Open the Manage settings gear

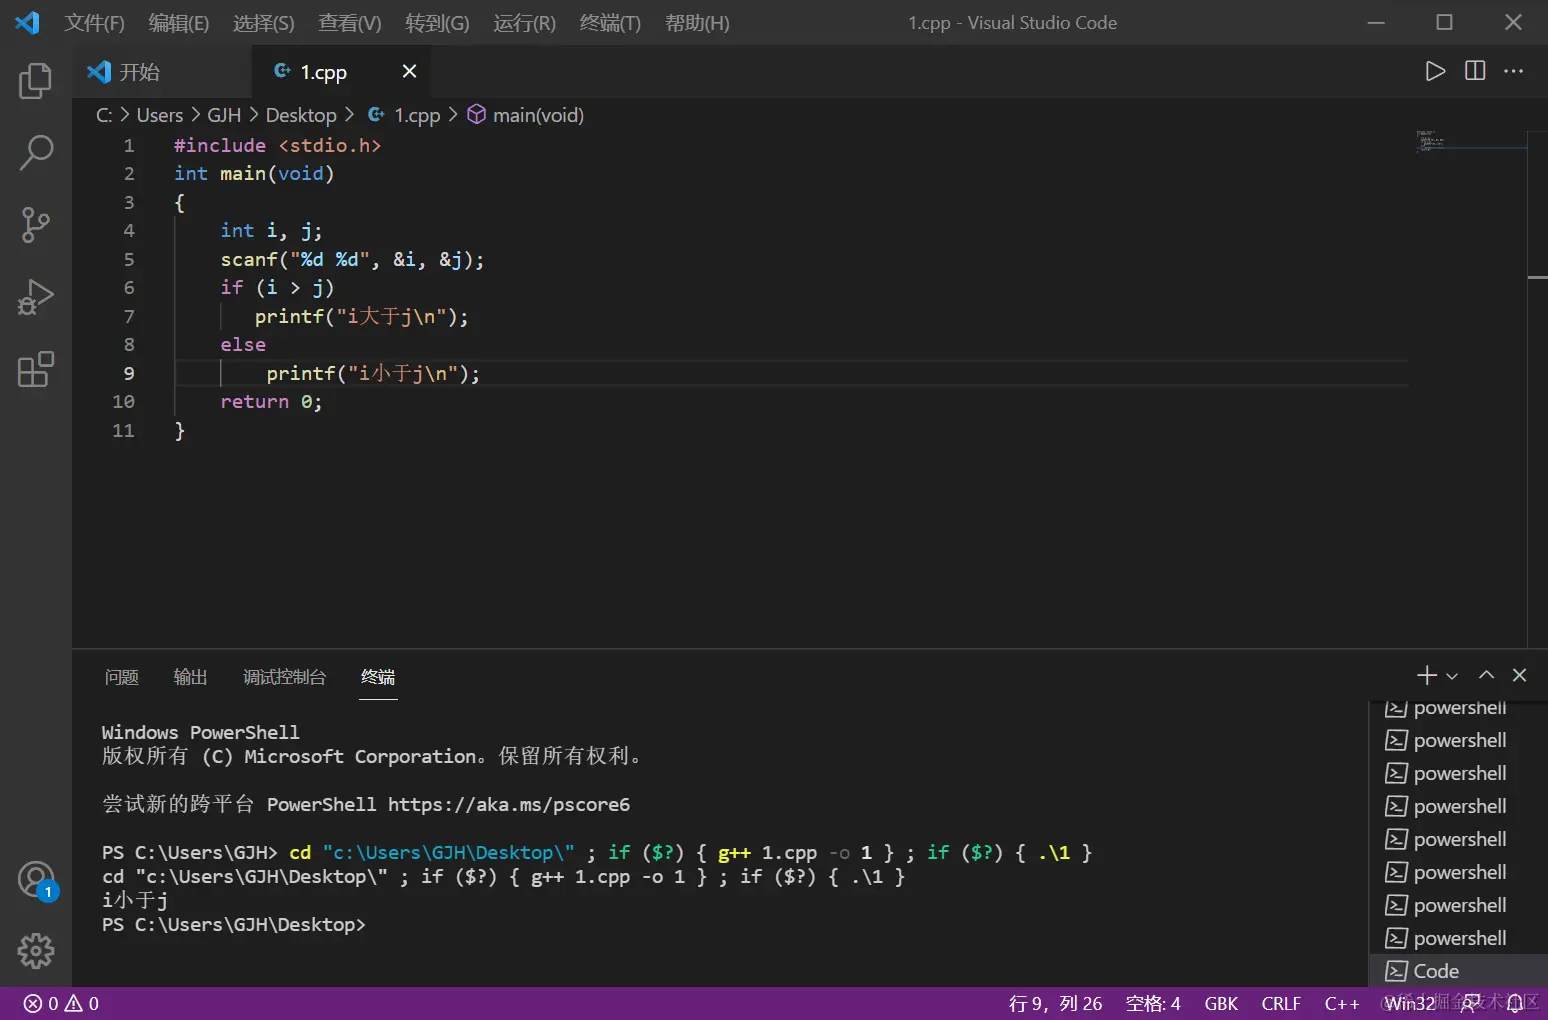[x=36, y=951]
